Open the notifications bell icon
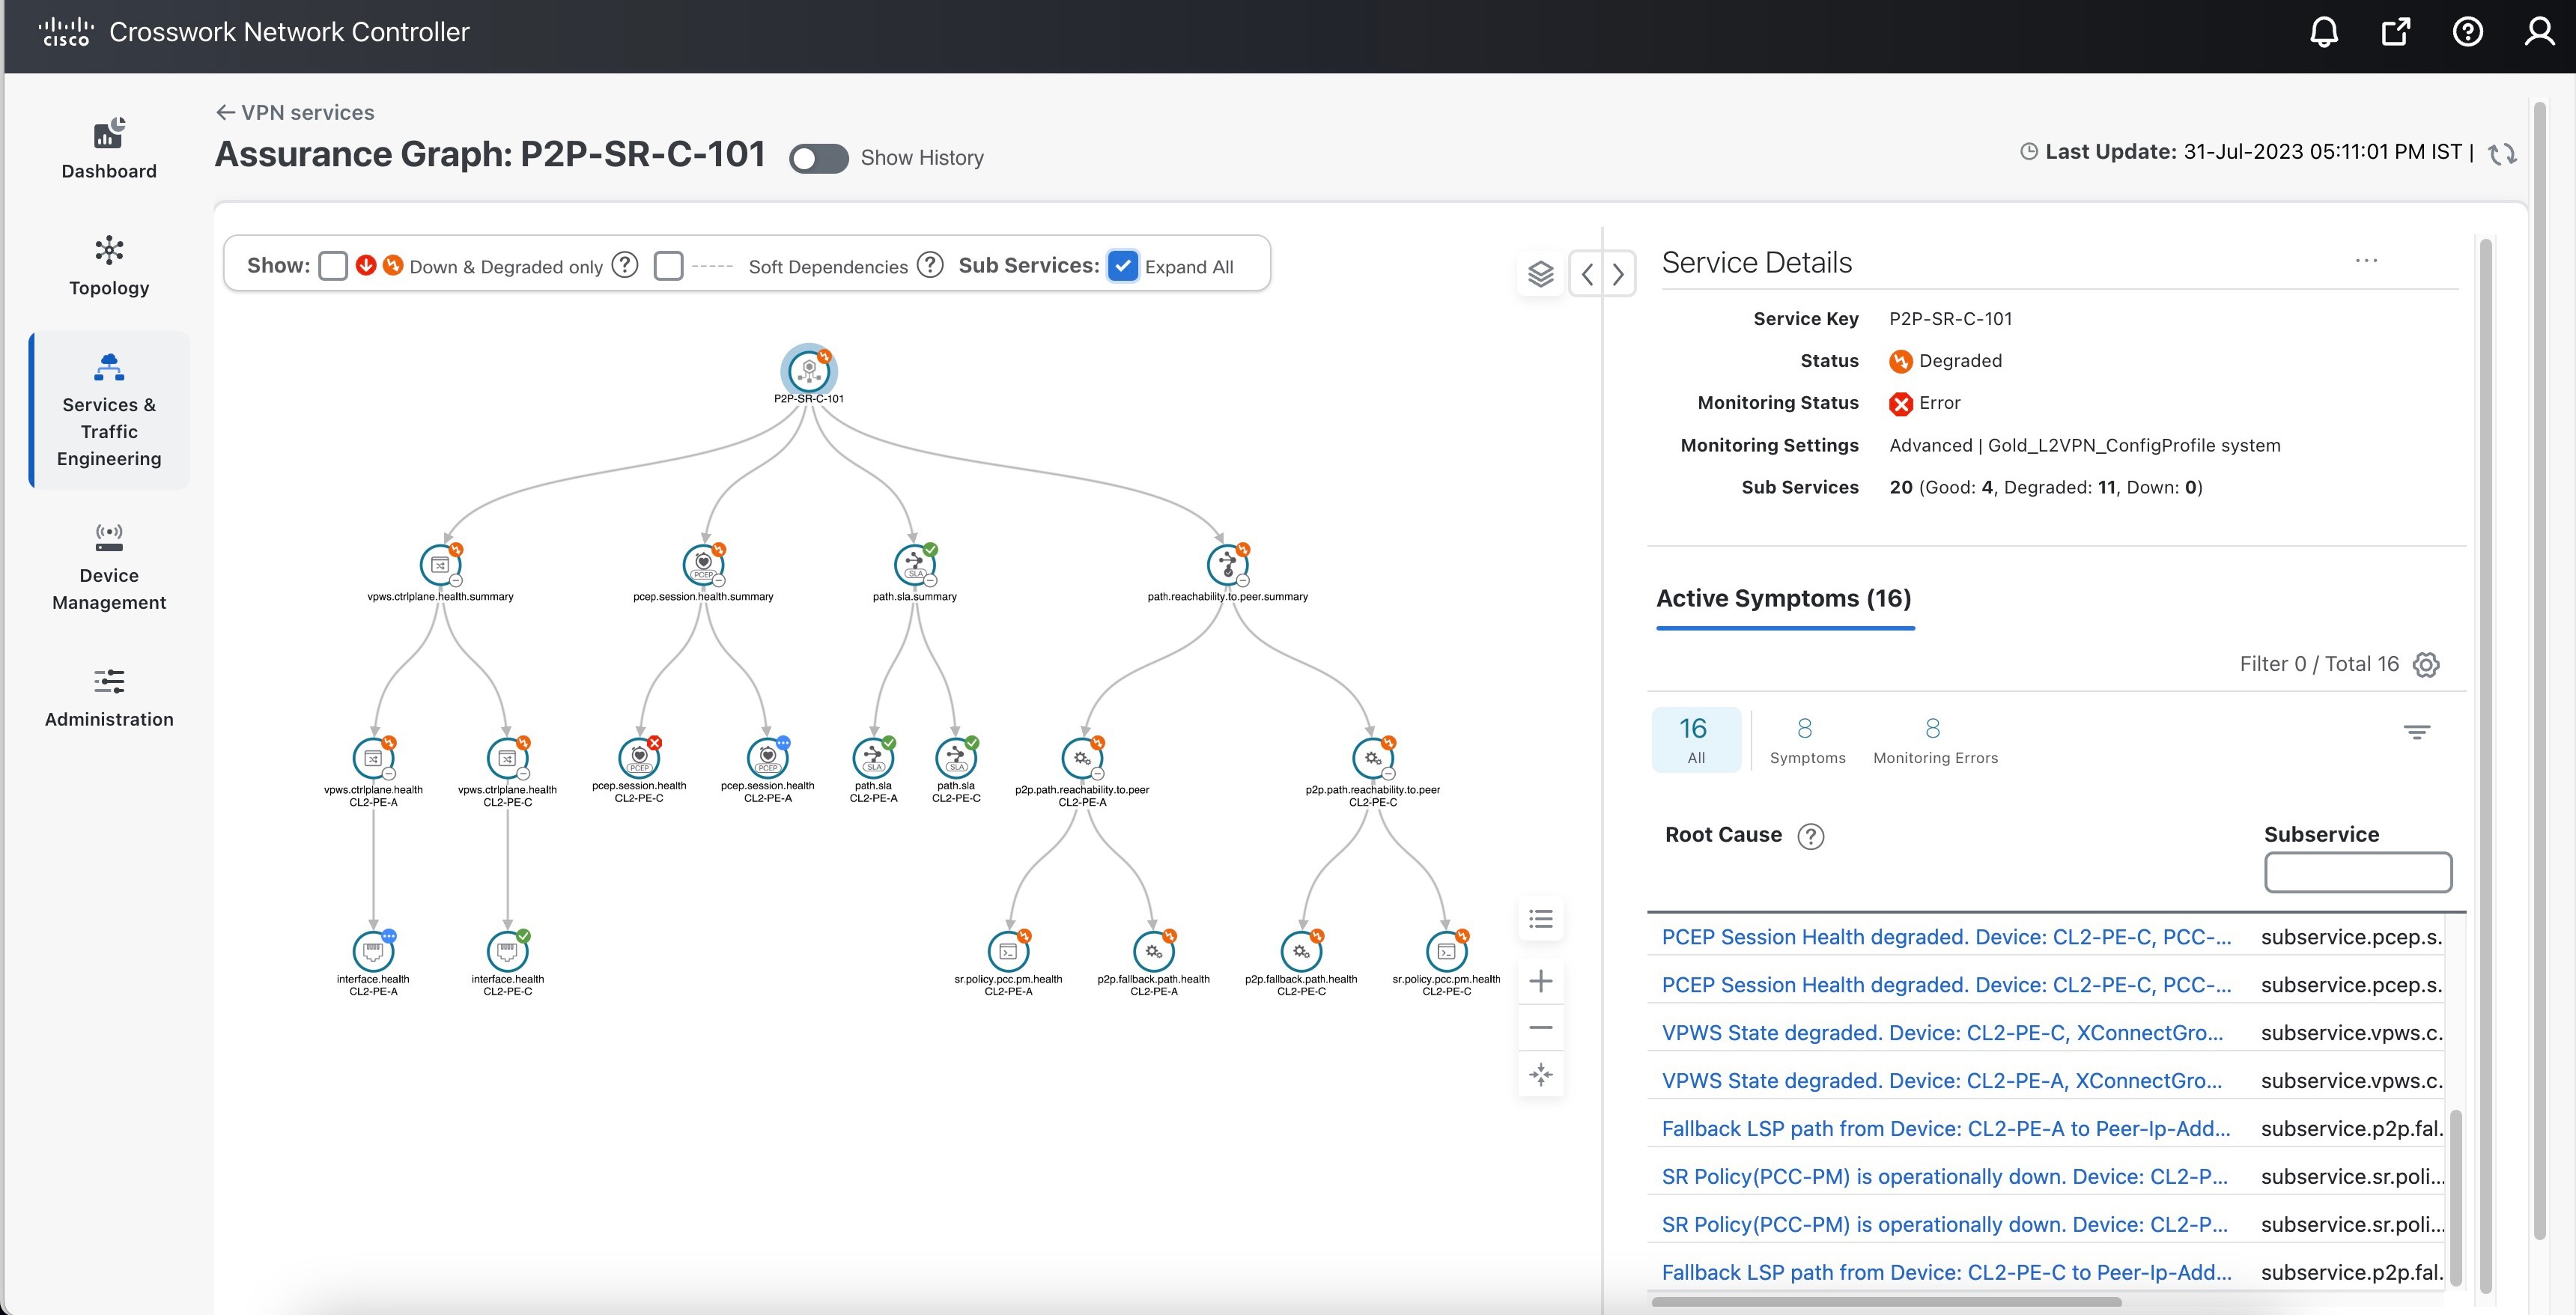The height and width of the screenshot is (1315, 2576). click(x=2324, y=32)
